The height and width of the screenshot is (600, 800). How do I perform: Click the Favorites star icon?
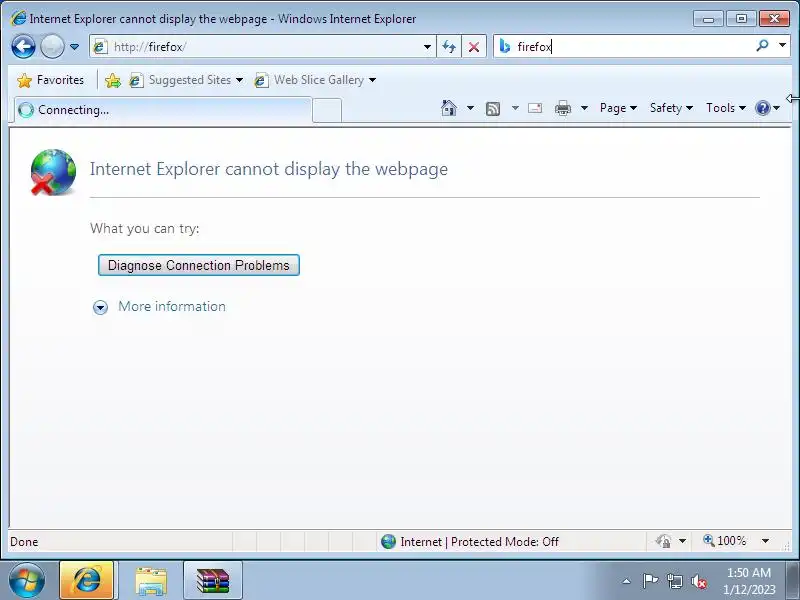[24, 80]
